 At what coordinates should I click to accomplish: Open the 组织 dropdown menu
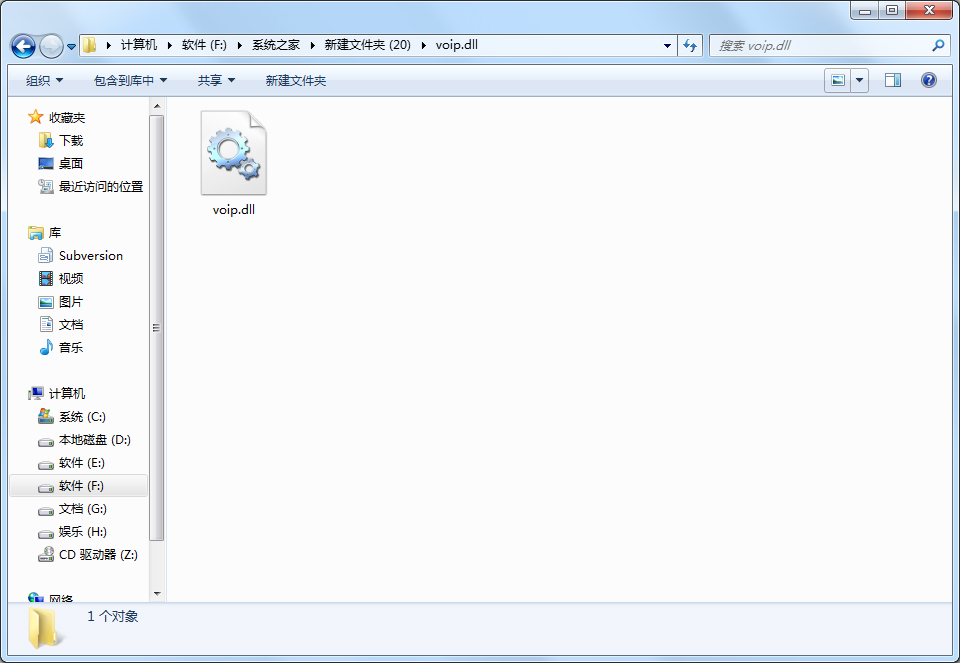[x=44, y=80]
